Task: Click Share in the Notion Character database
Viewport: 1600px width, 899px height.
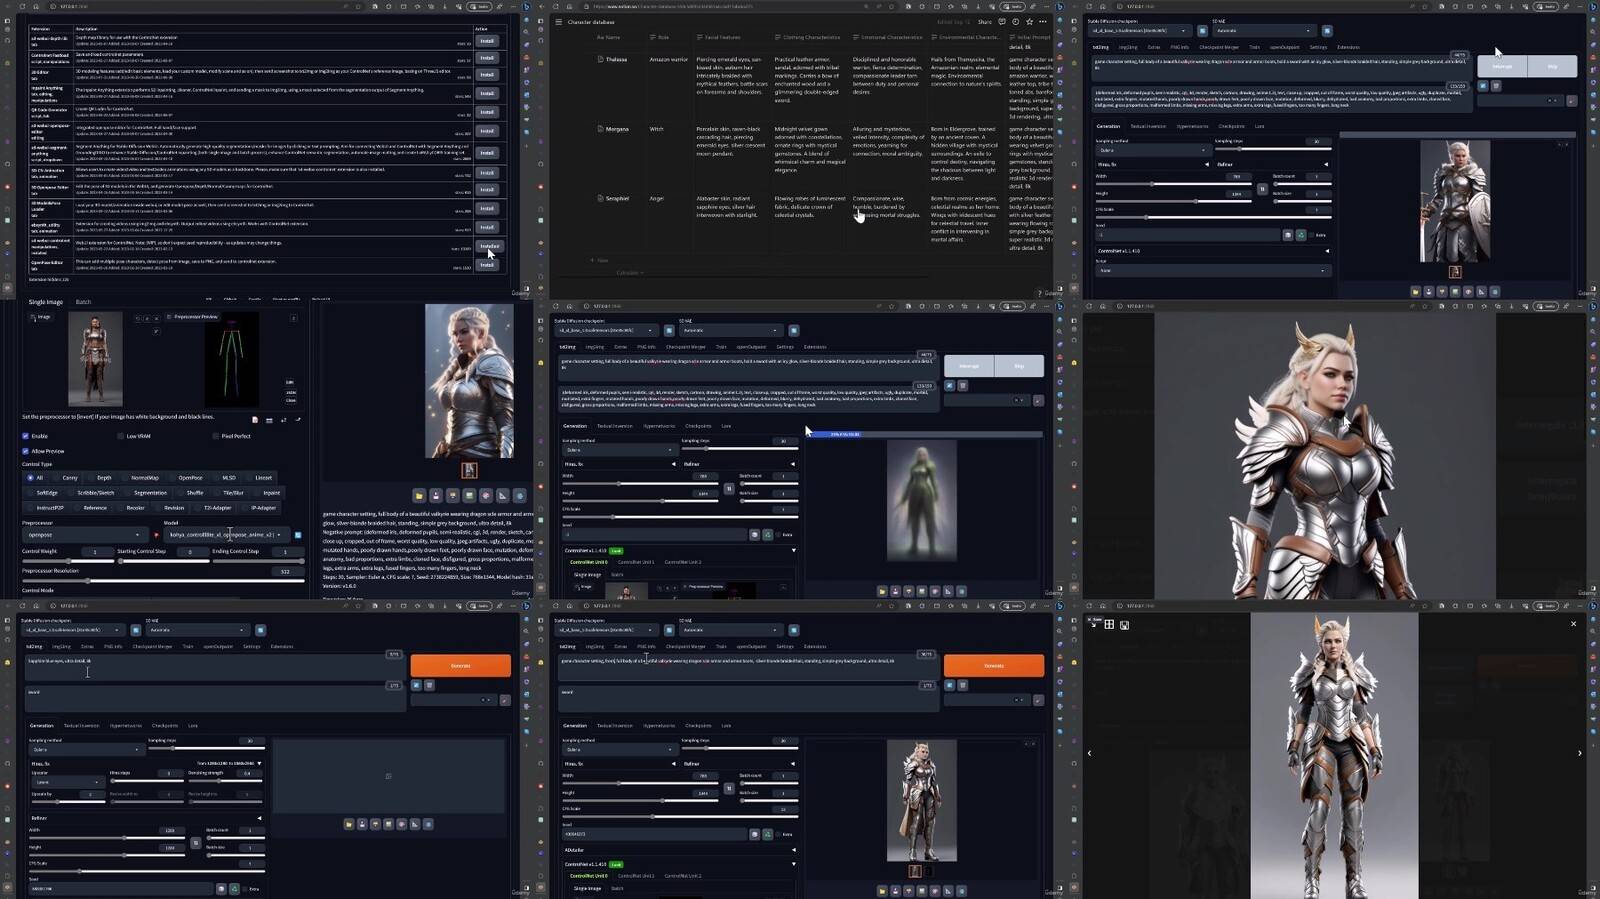Action: (x=985, y=21)
